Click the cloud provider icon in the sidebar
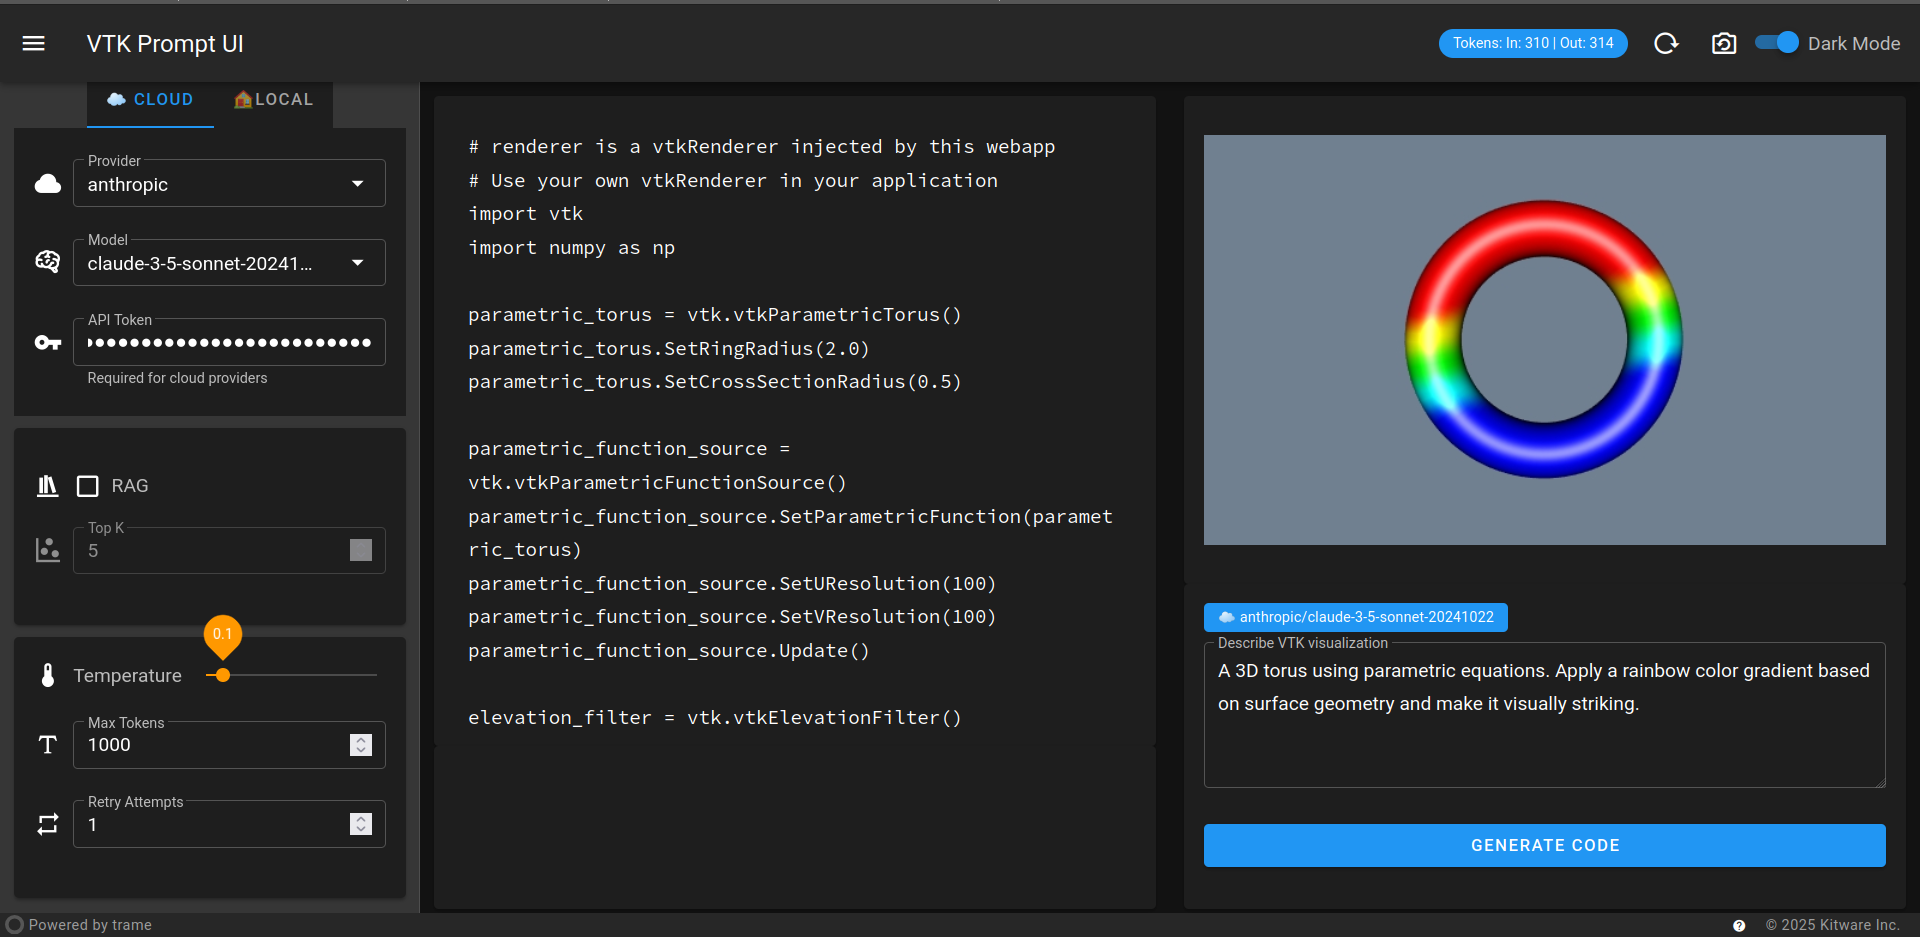Image resolution: width=1920 pixels, height=937 pixels. click(47, 184)
